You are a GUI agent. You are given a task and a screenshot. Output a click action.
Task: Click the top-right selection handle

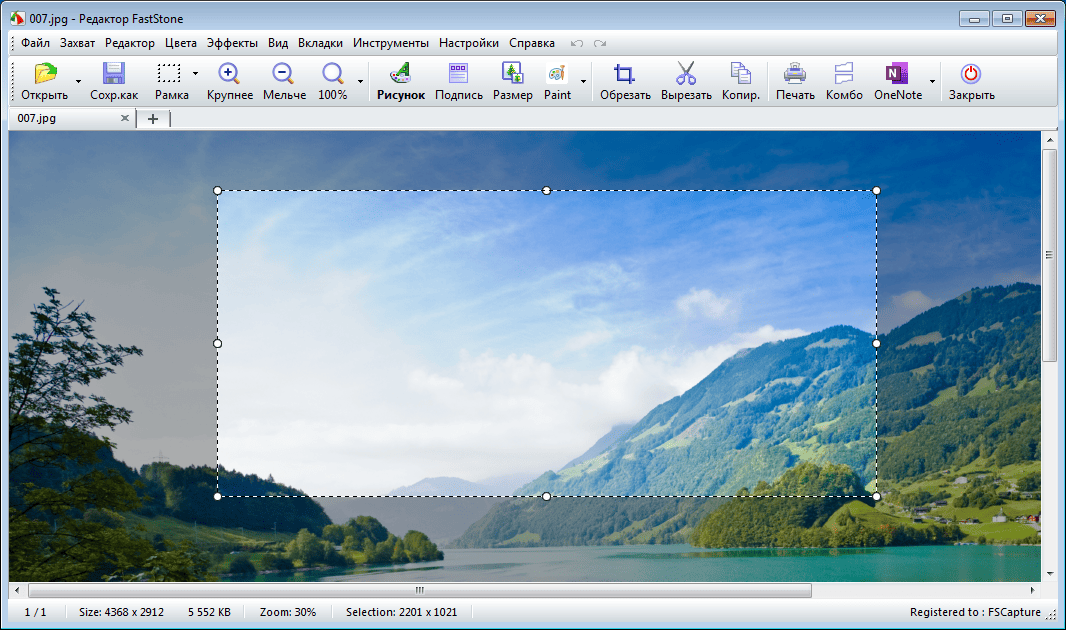876,191
